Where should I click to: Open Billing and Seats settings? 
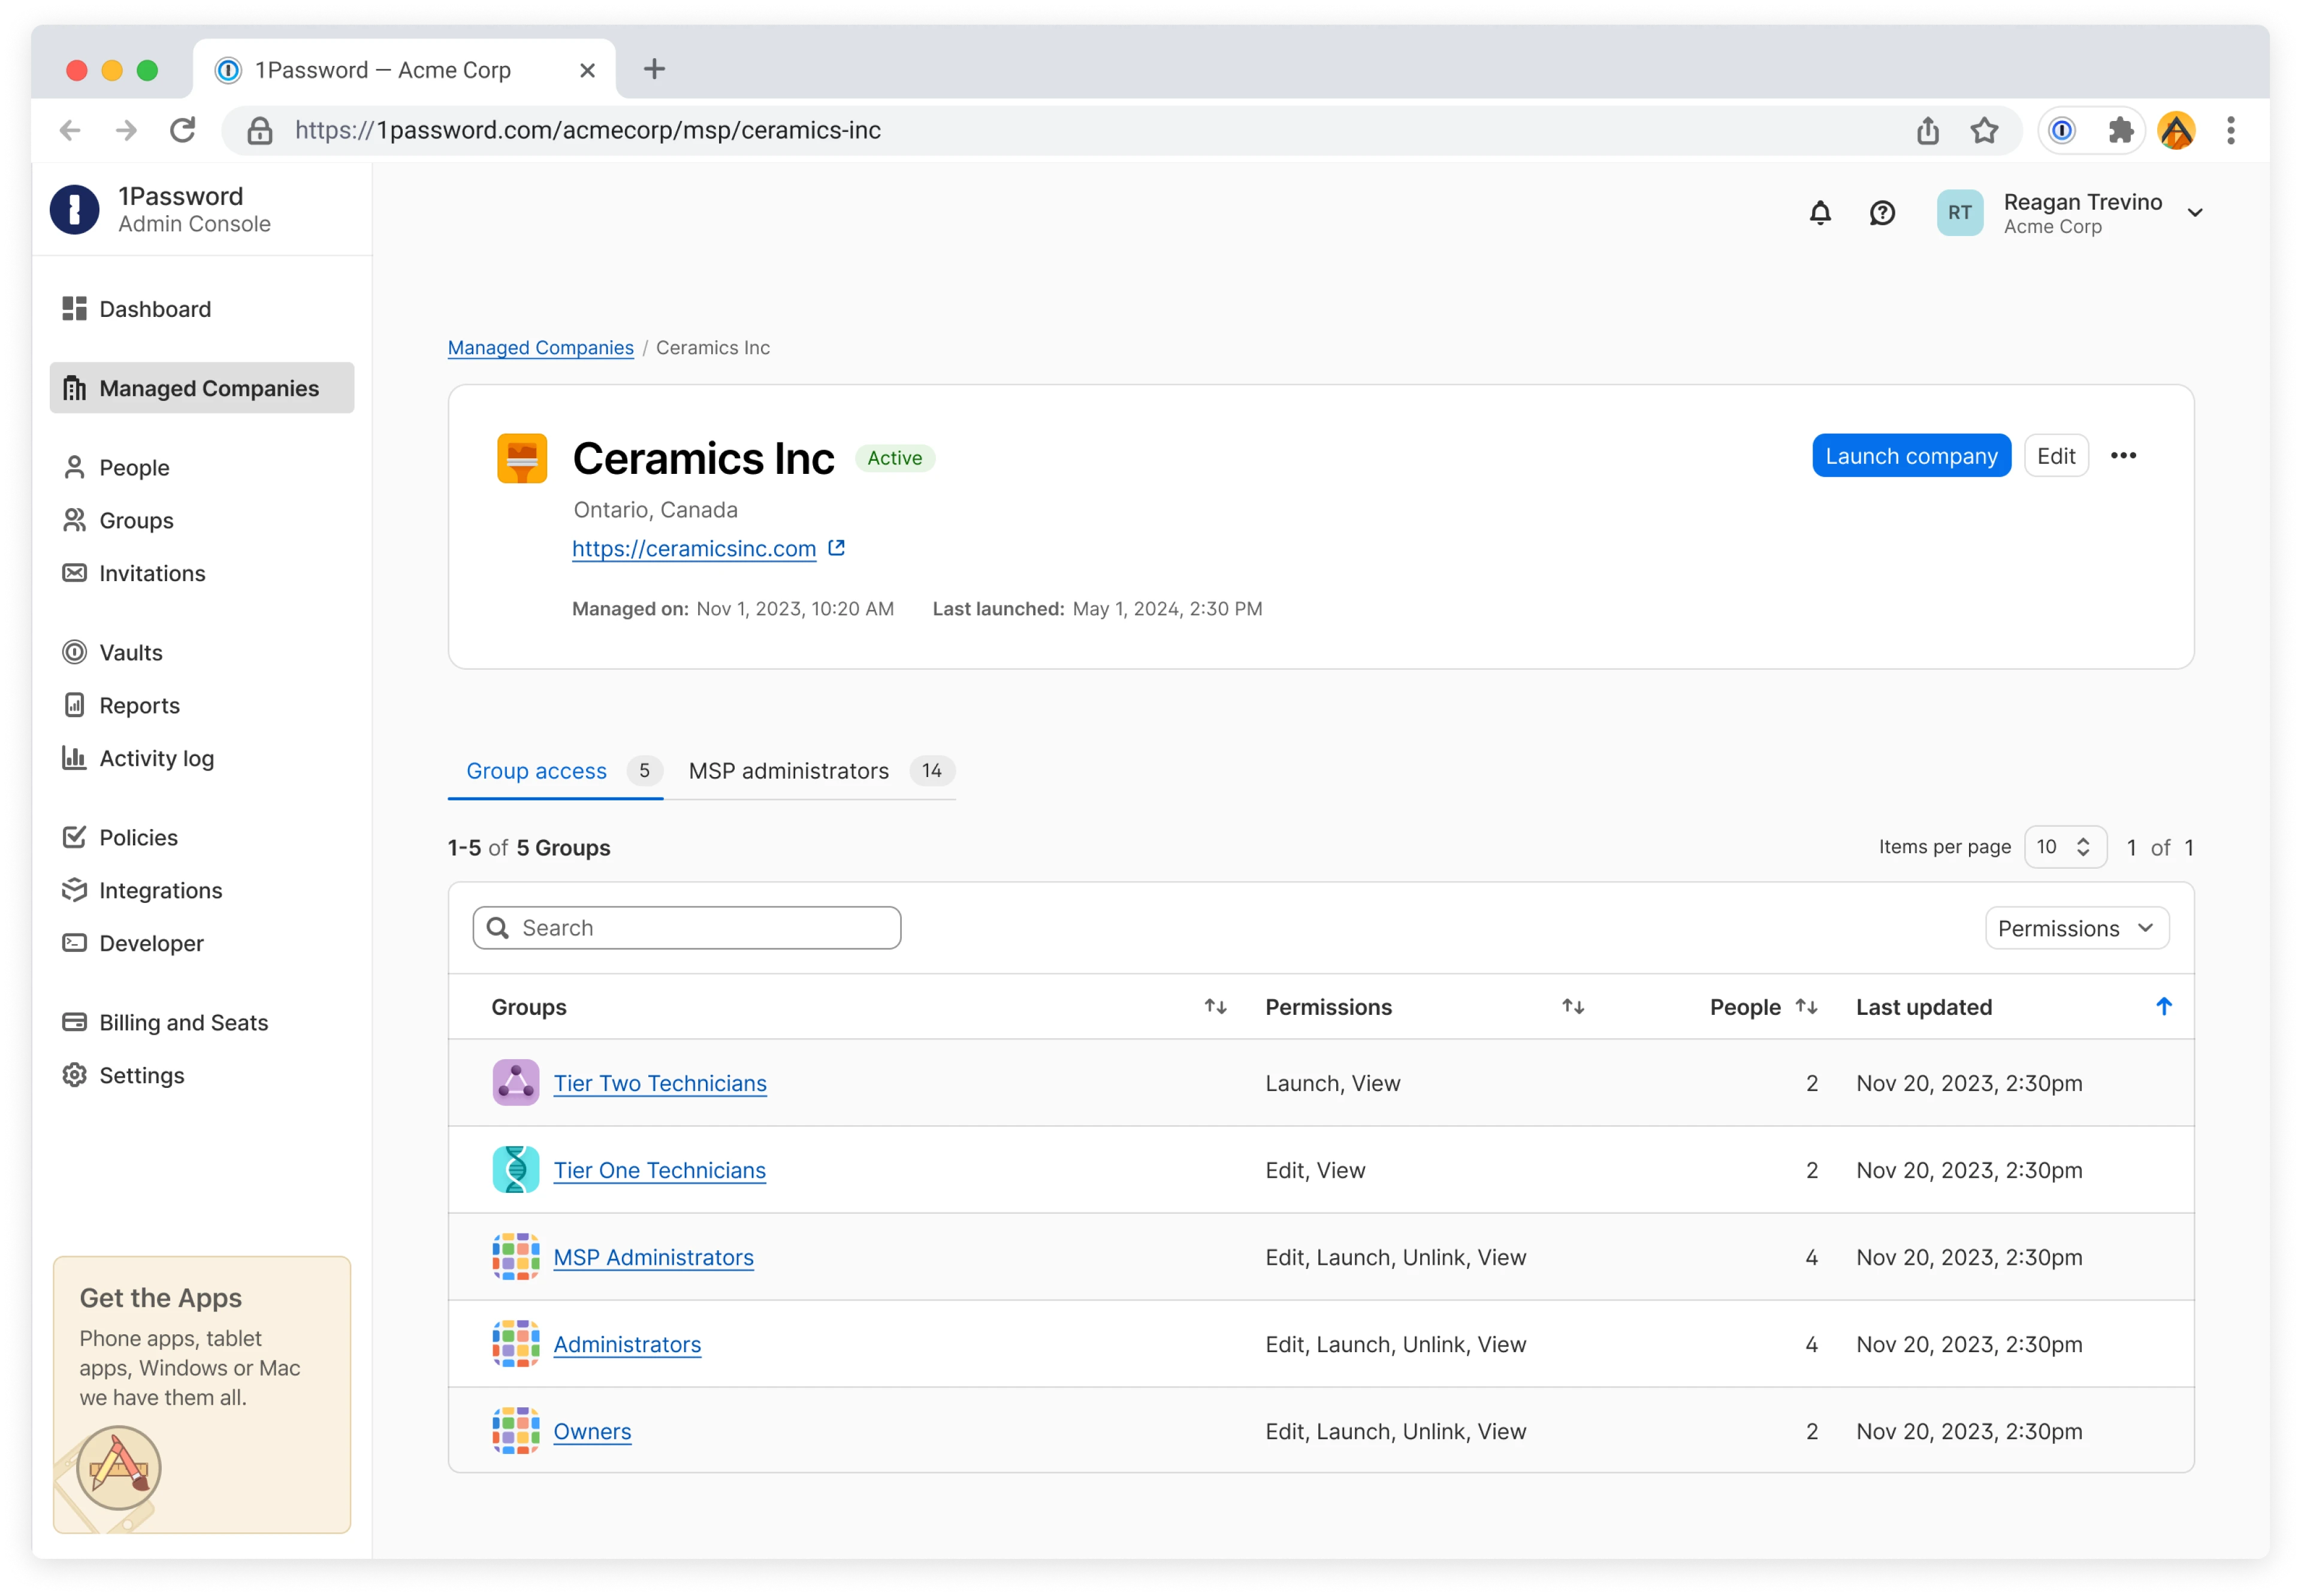[x=183, y=1022]
